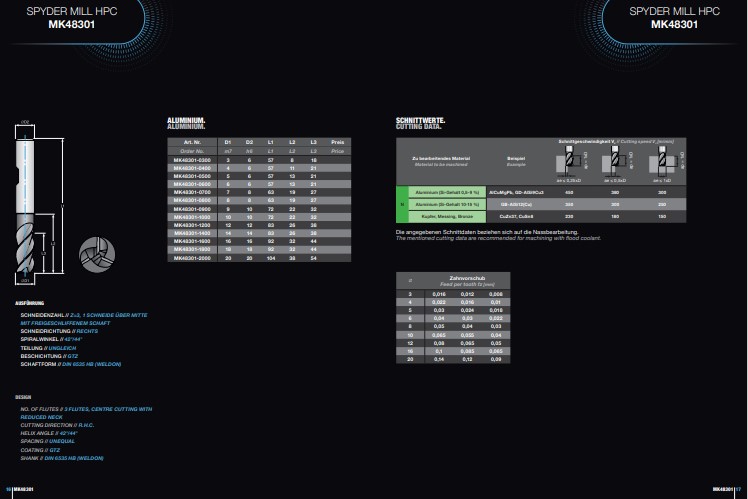The height and width of the screenshot is (499, 748).
Task: Click the ae ≤ 0,25xD milling diagram
Action: click(570, 162)
